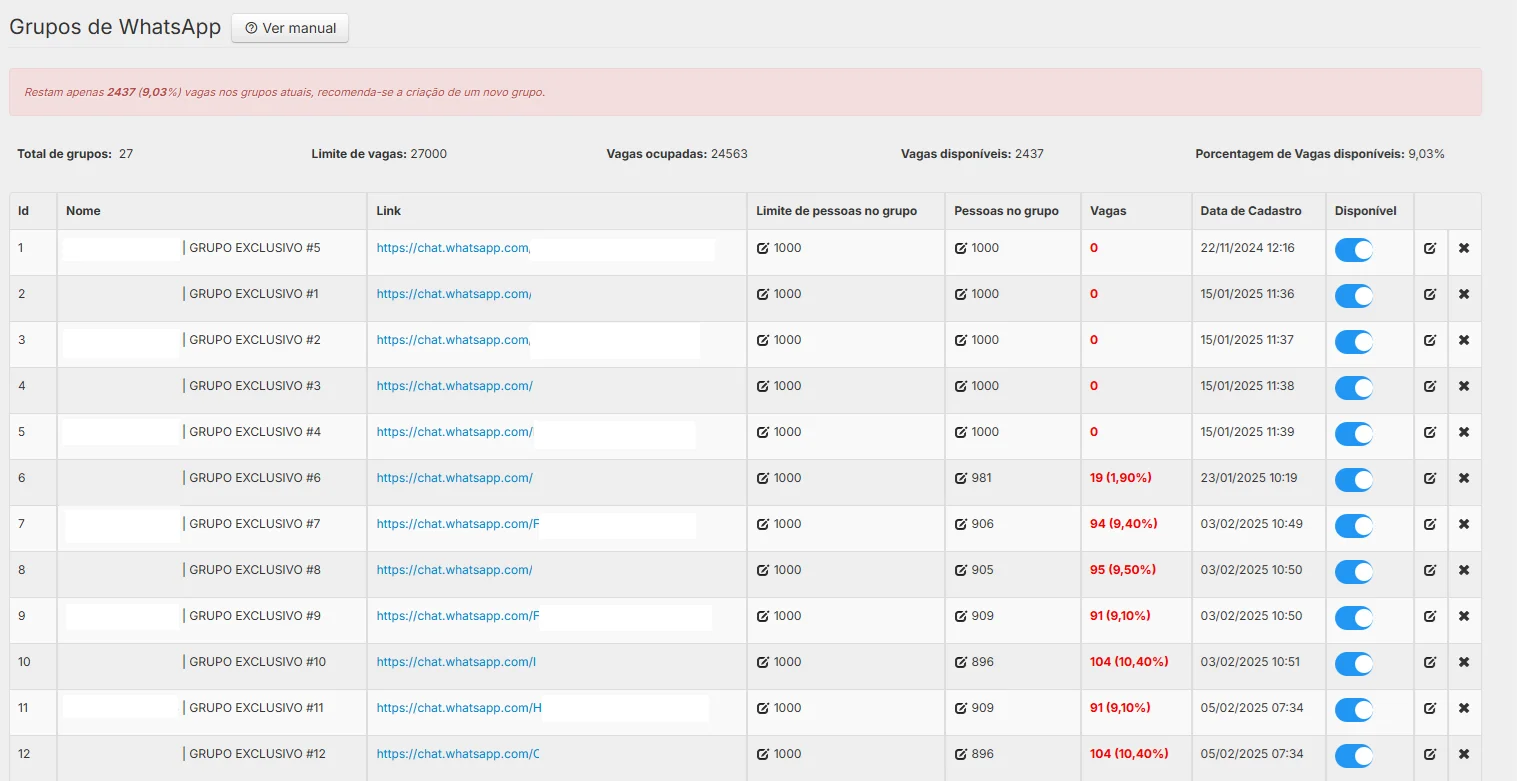Delete group GRUPO EXCLUSIVO #11
1517x781 pixels.
pos(1464,708)
